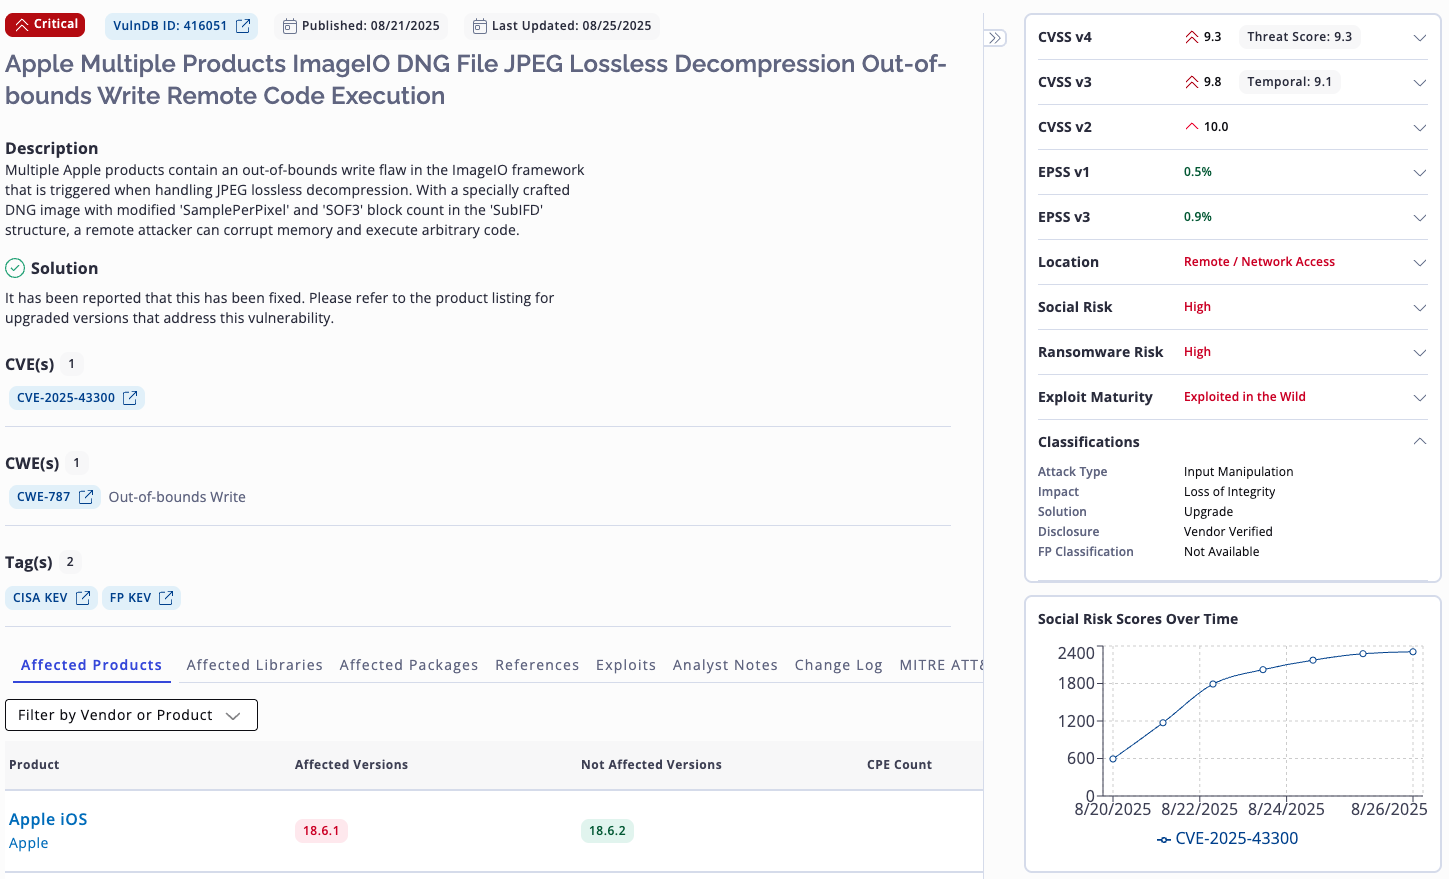Open the Exploits tab
Screen dimensions: 1449x879
626,665
